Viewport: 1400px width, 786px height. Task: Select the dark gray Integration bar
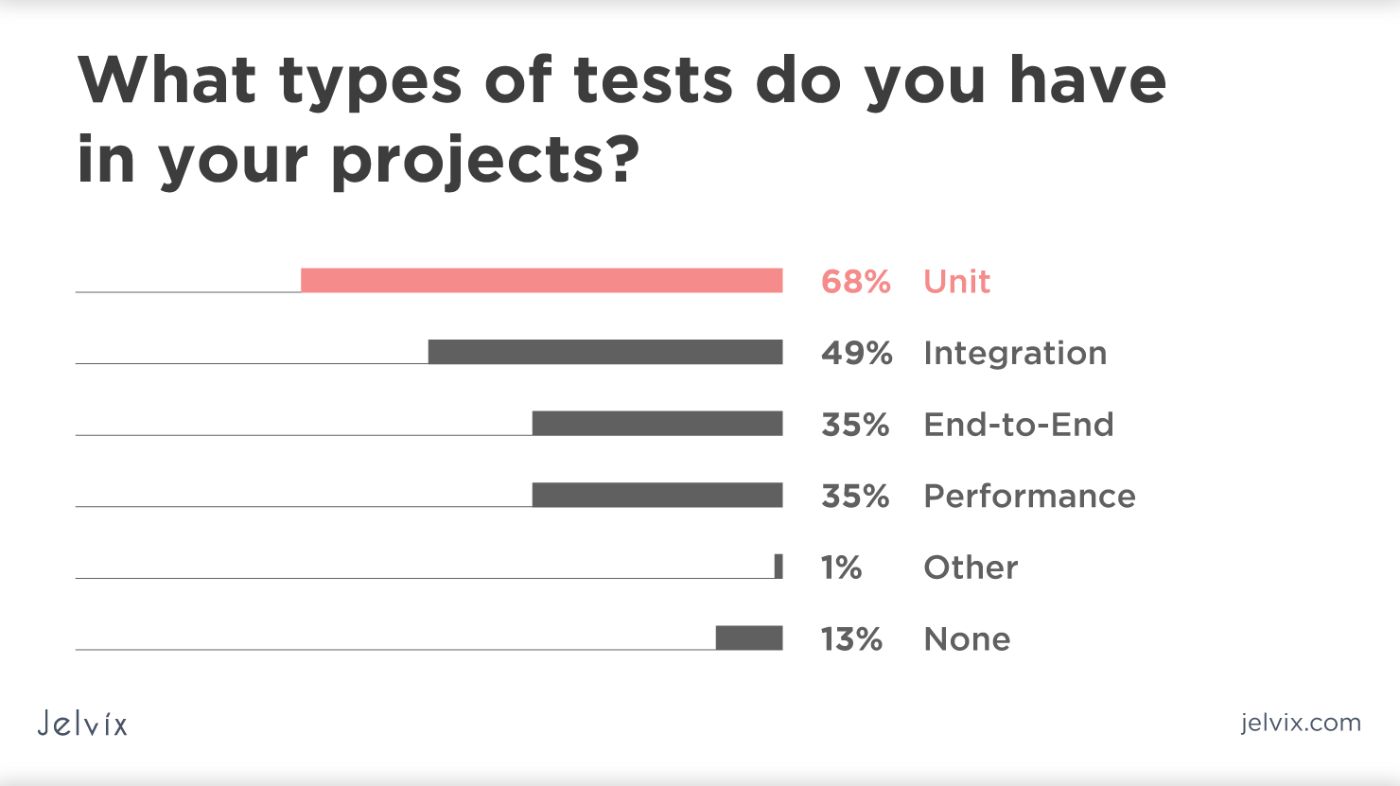pos(605,352)
